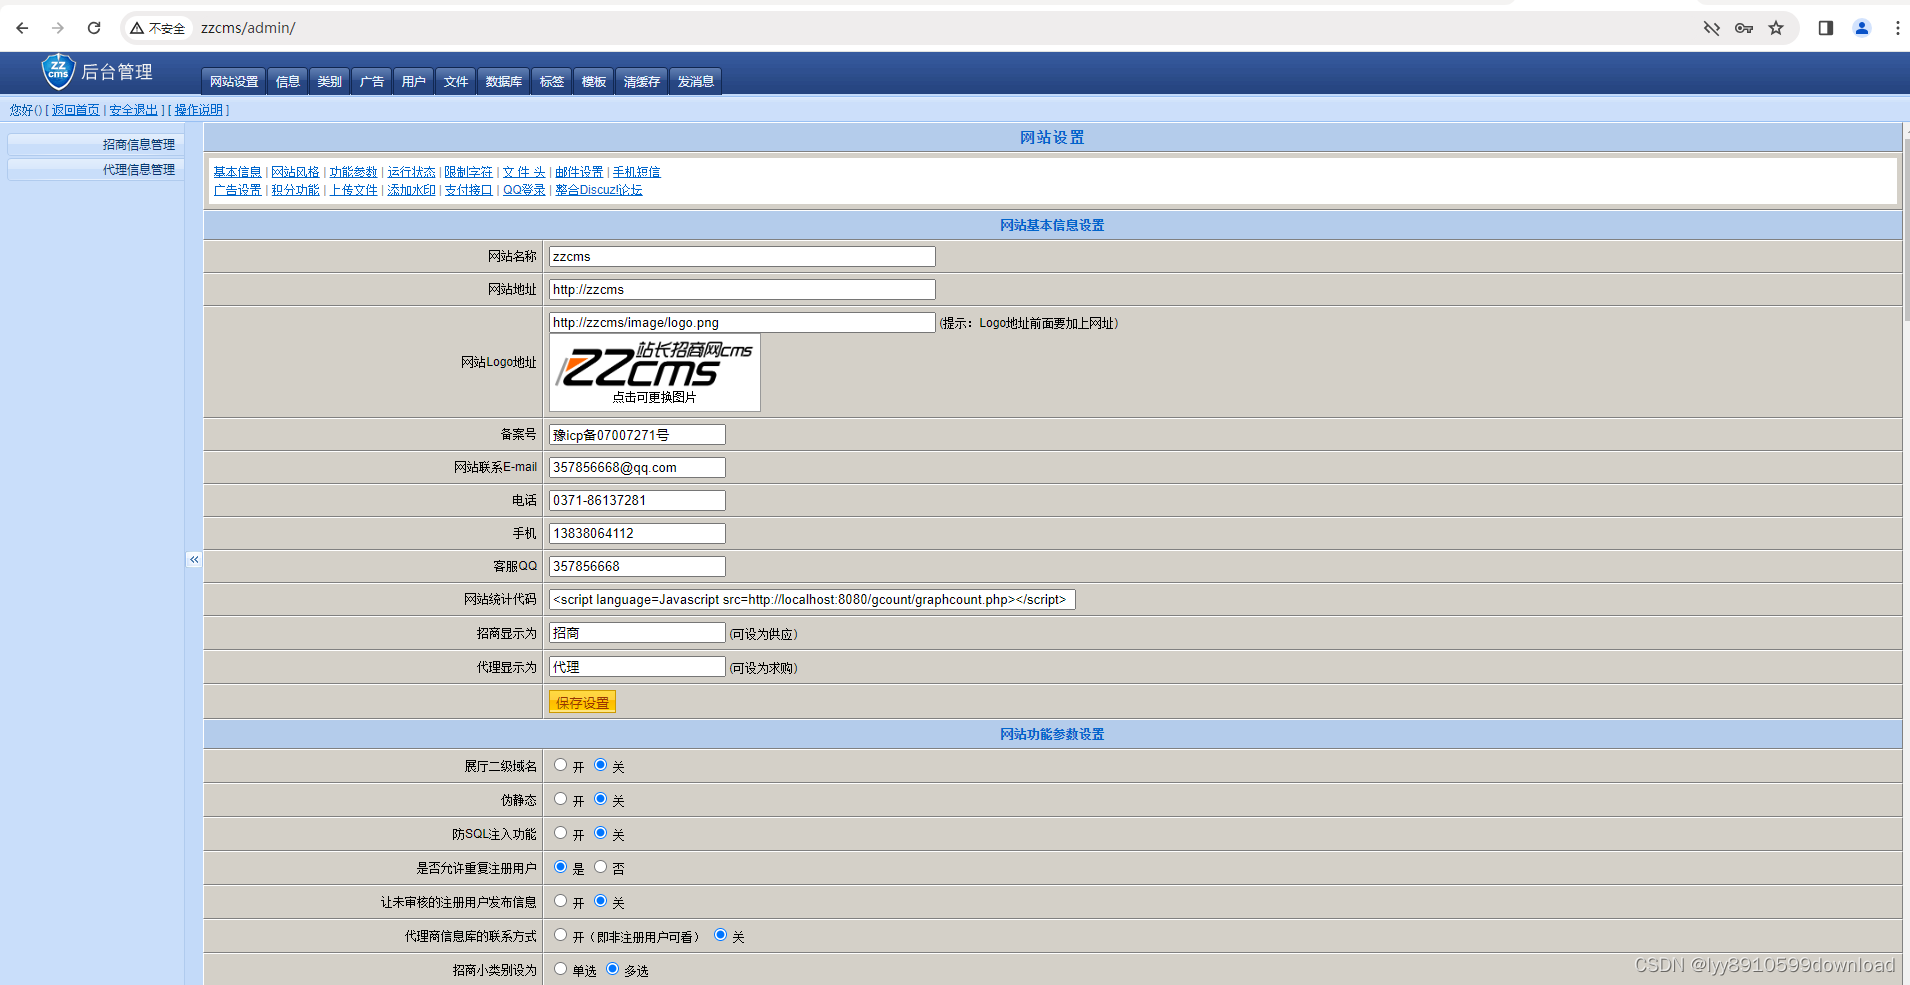The width and height of the screenshot is (1910, 985).
Task: Jump to 功能参数 settings link
Action: point(354,172)
